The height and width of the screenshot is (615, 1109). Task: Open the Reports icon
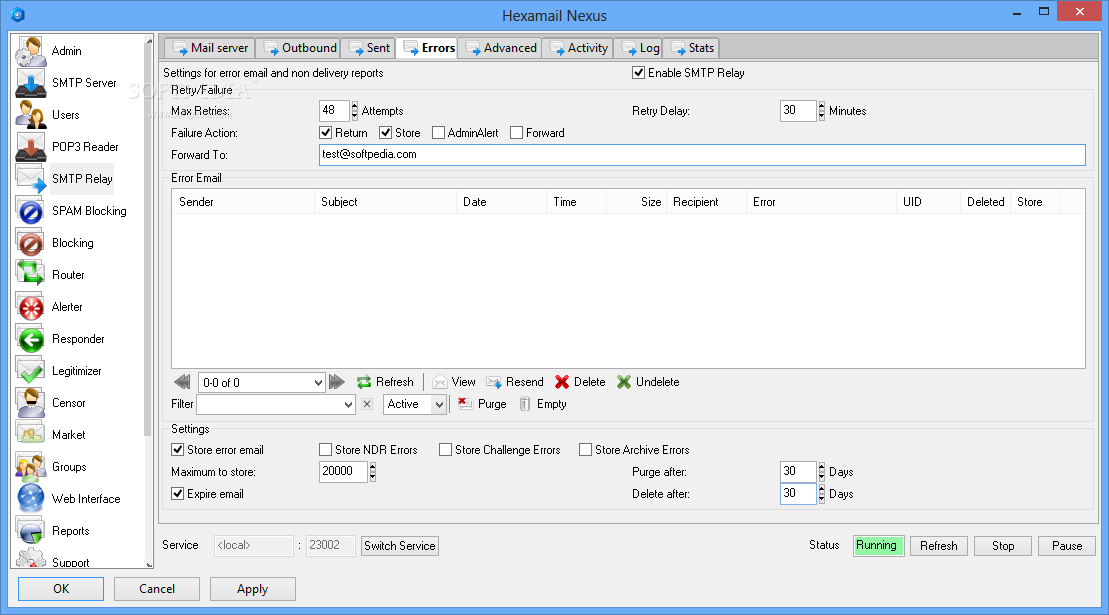[31, 530]
